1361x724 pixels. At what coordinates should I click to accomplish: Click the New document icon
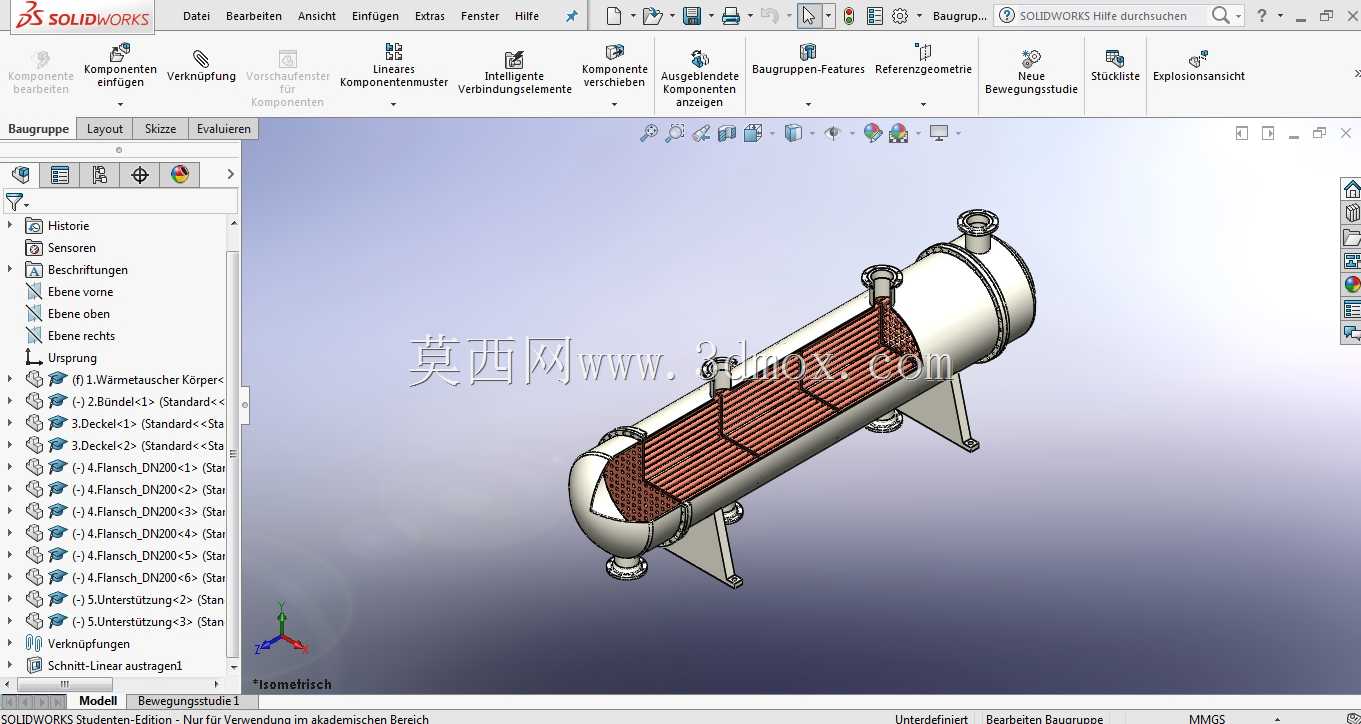[x=614, y=16]
